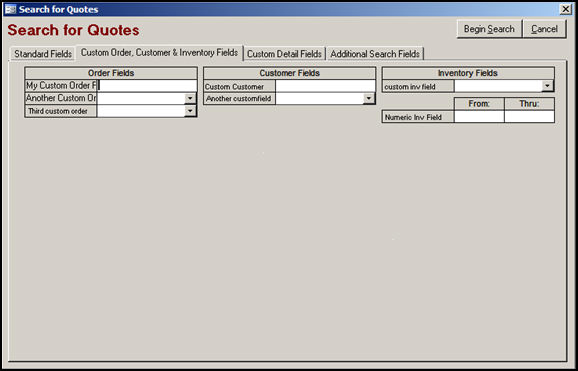Open the custom inv field dropdown arrow

(x=547, y=86)
